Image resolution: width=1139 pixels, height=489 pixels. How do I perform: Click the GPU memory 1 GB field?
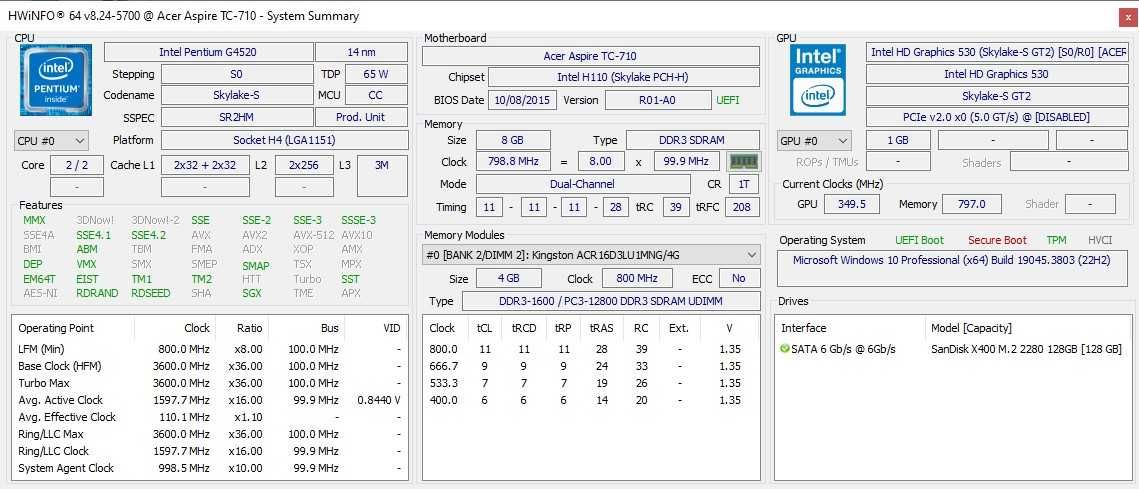(x=898, y=141)
